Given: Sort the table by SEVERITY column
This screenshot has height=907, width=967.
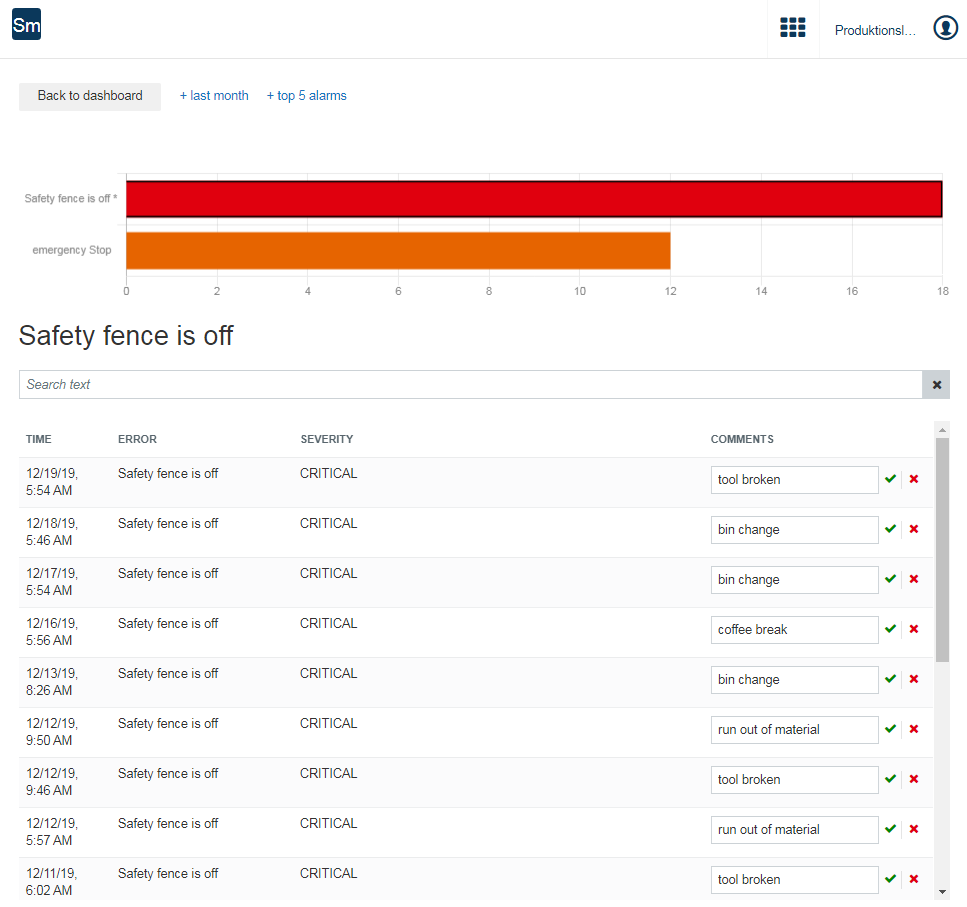Looking at the screenshot, I should [328, 439].
